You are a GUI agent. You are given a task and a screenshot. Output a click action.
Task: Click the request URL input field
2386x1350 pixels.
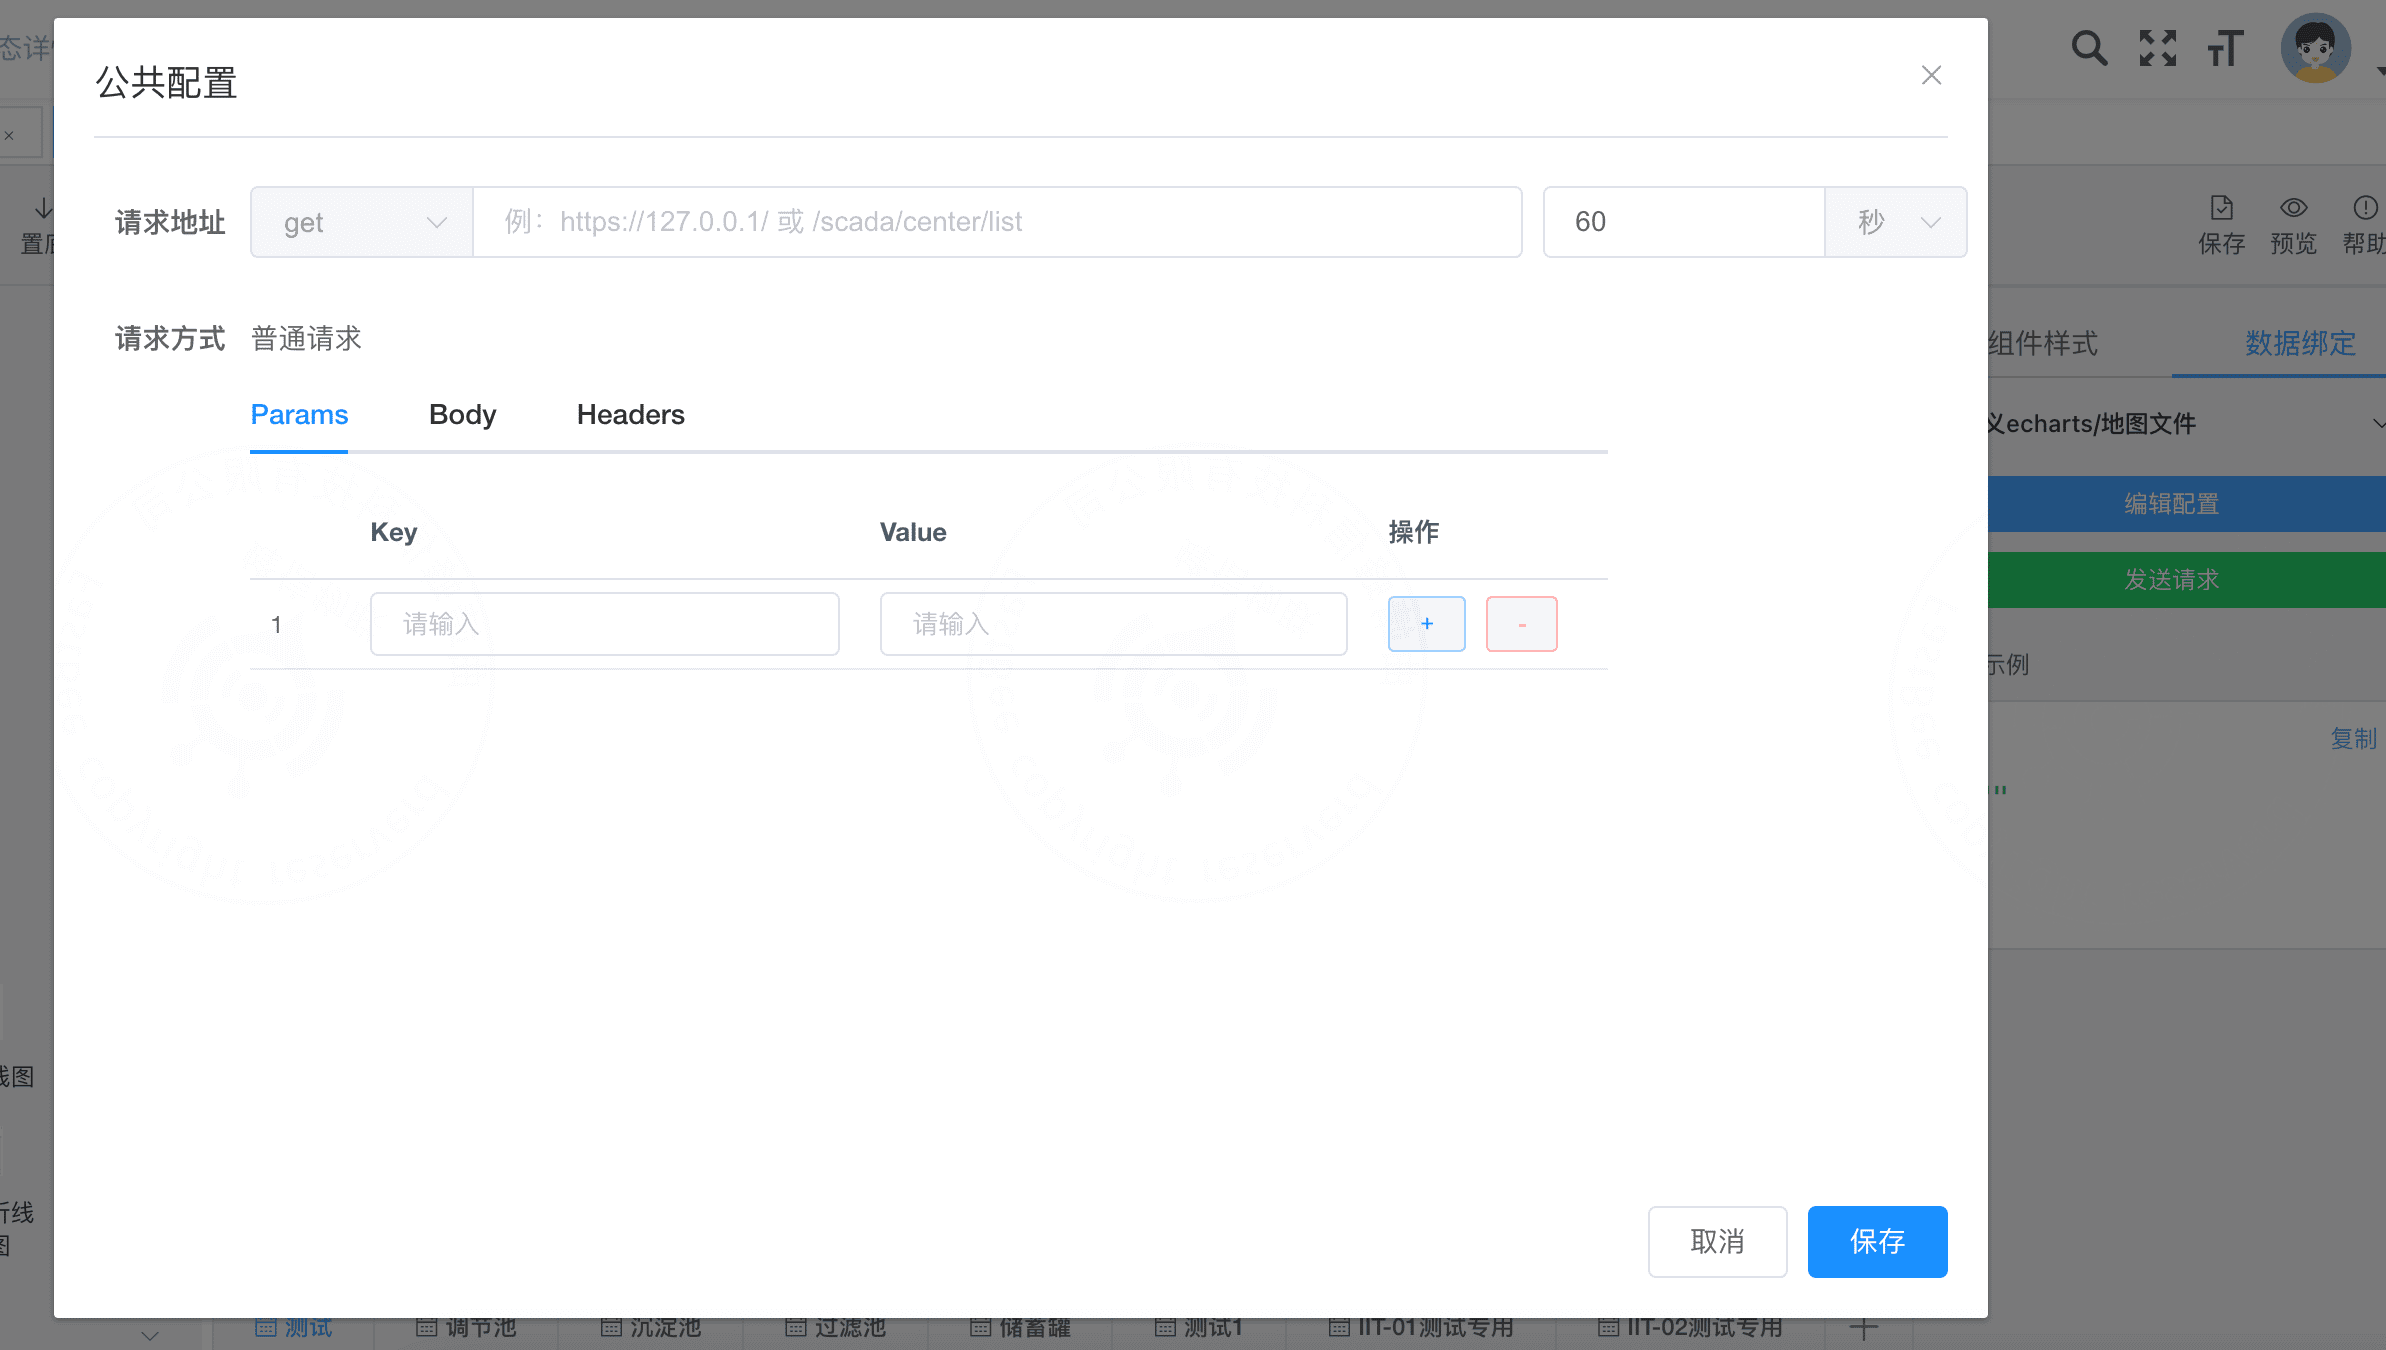(x=997, y=222)
